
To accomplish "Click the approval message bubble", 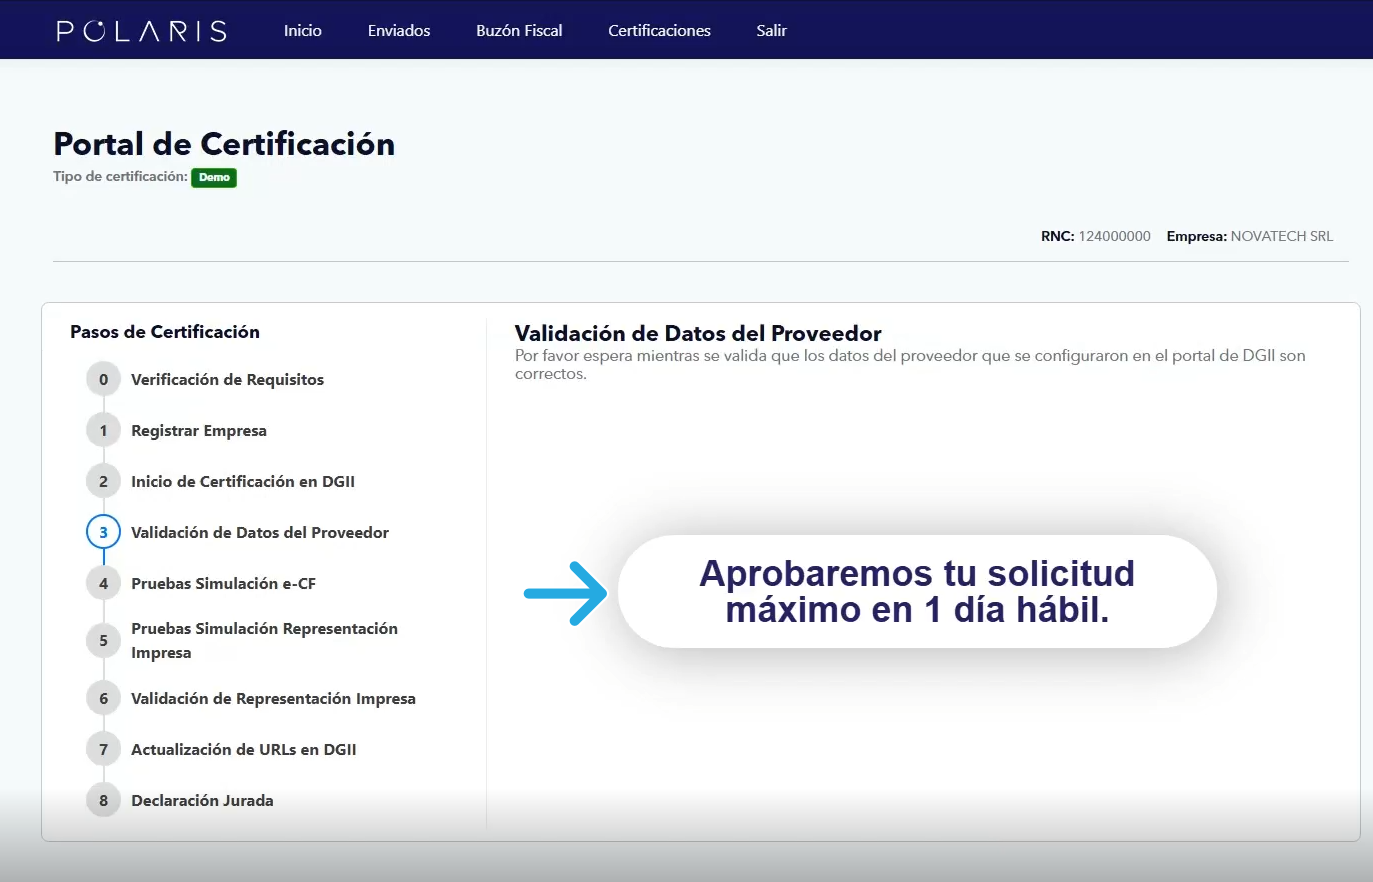I will click(917, 592).
